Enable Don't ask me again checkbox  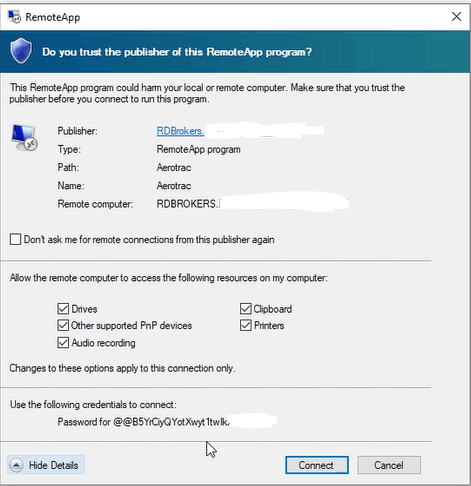pyautogui.click(x=15, y=239)
